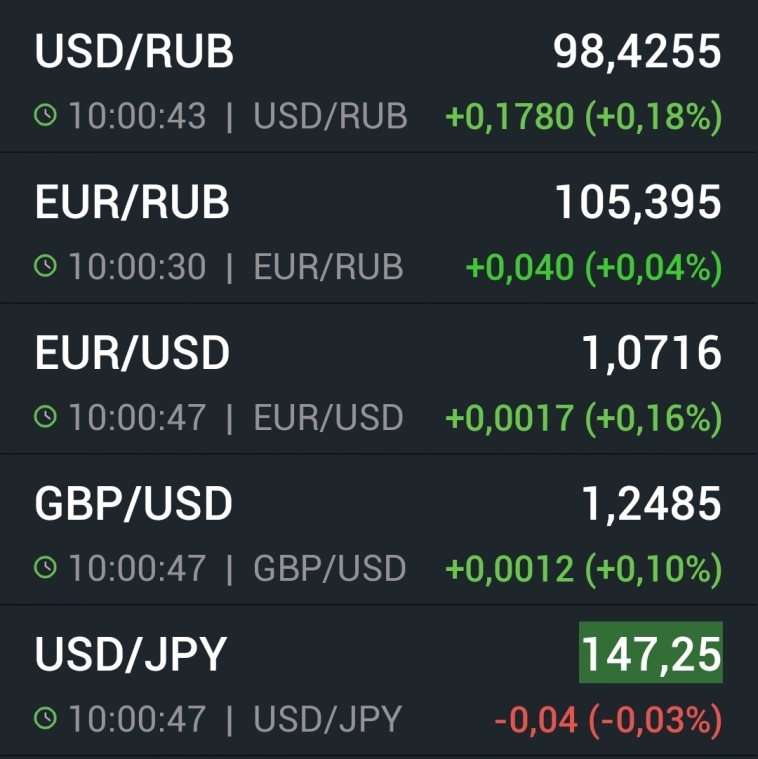Click the EUR/RUB price 105,395
Screen dimensions: 758x759
point(637,203)
